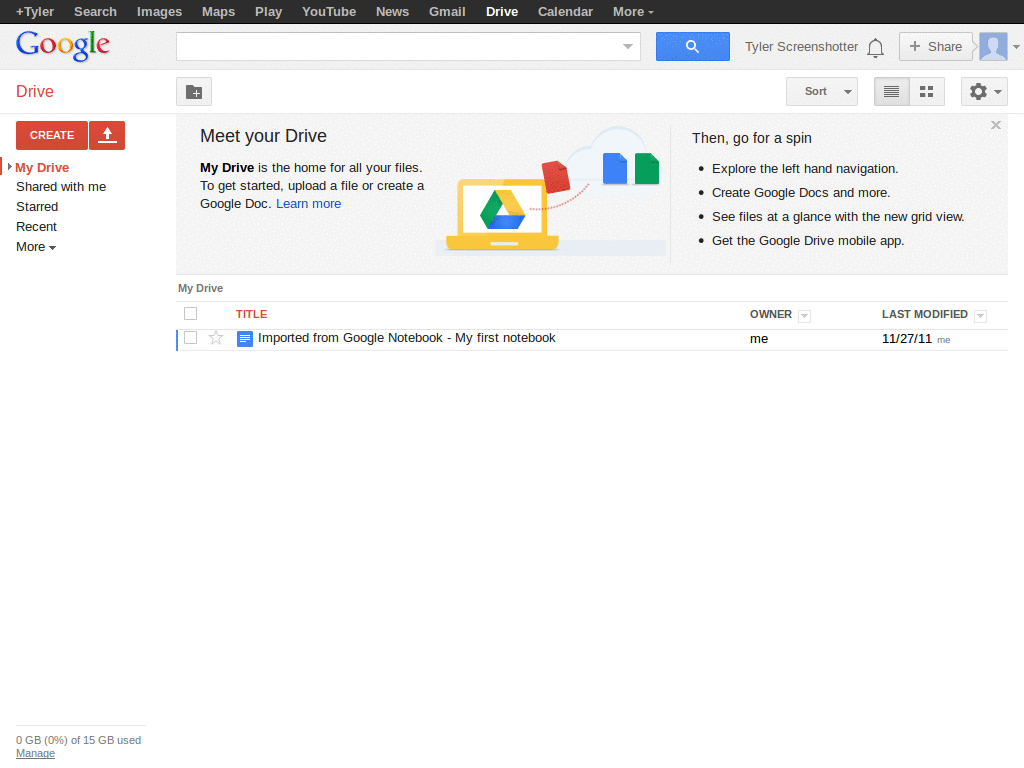Open News from the top bar
The height and width of the screenshot is (768, 1024).
(x=392, y=12)
